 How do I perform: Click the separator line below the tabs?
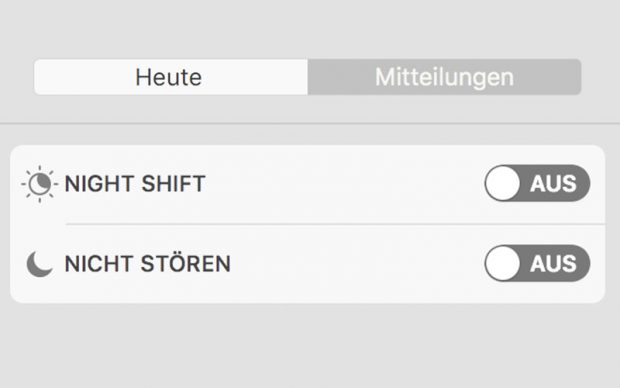[310, 124]
